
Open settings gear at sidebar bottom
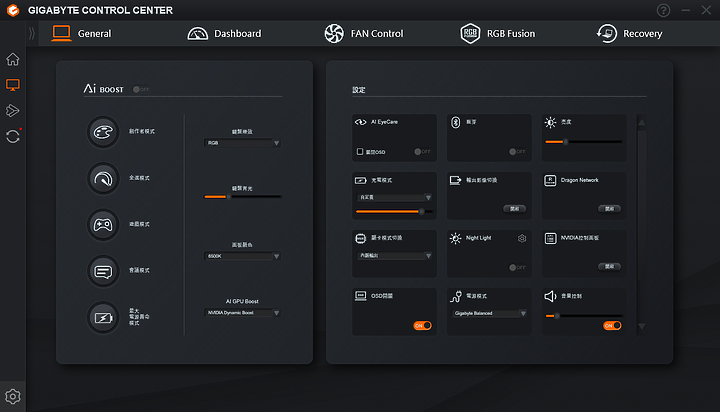click(x=13, y=396)
